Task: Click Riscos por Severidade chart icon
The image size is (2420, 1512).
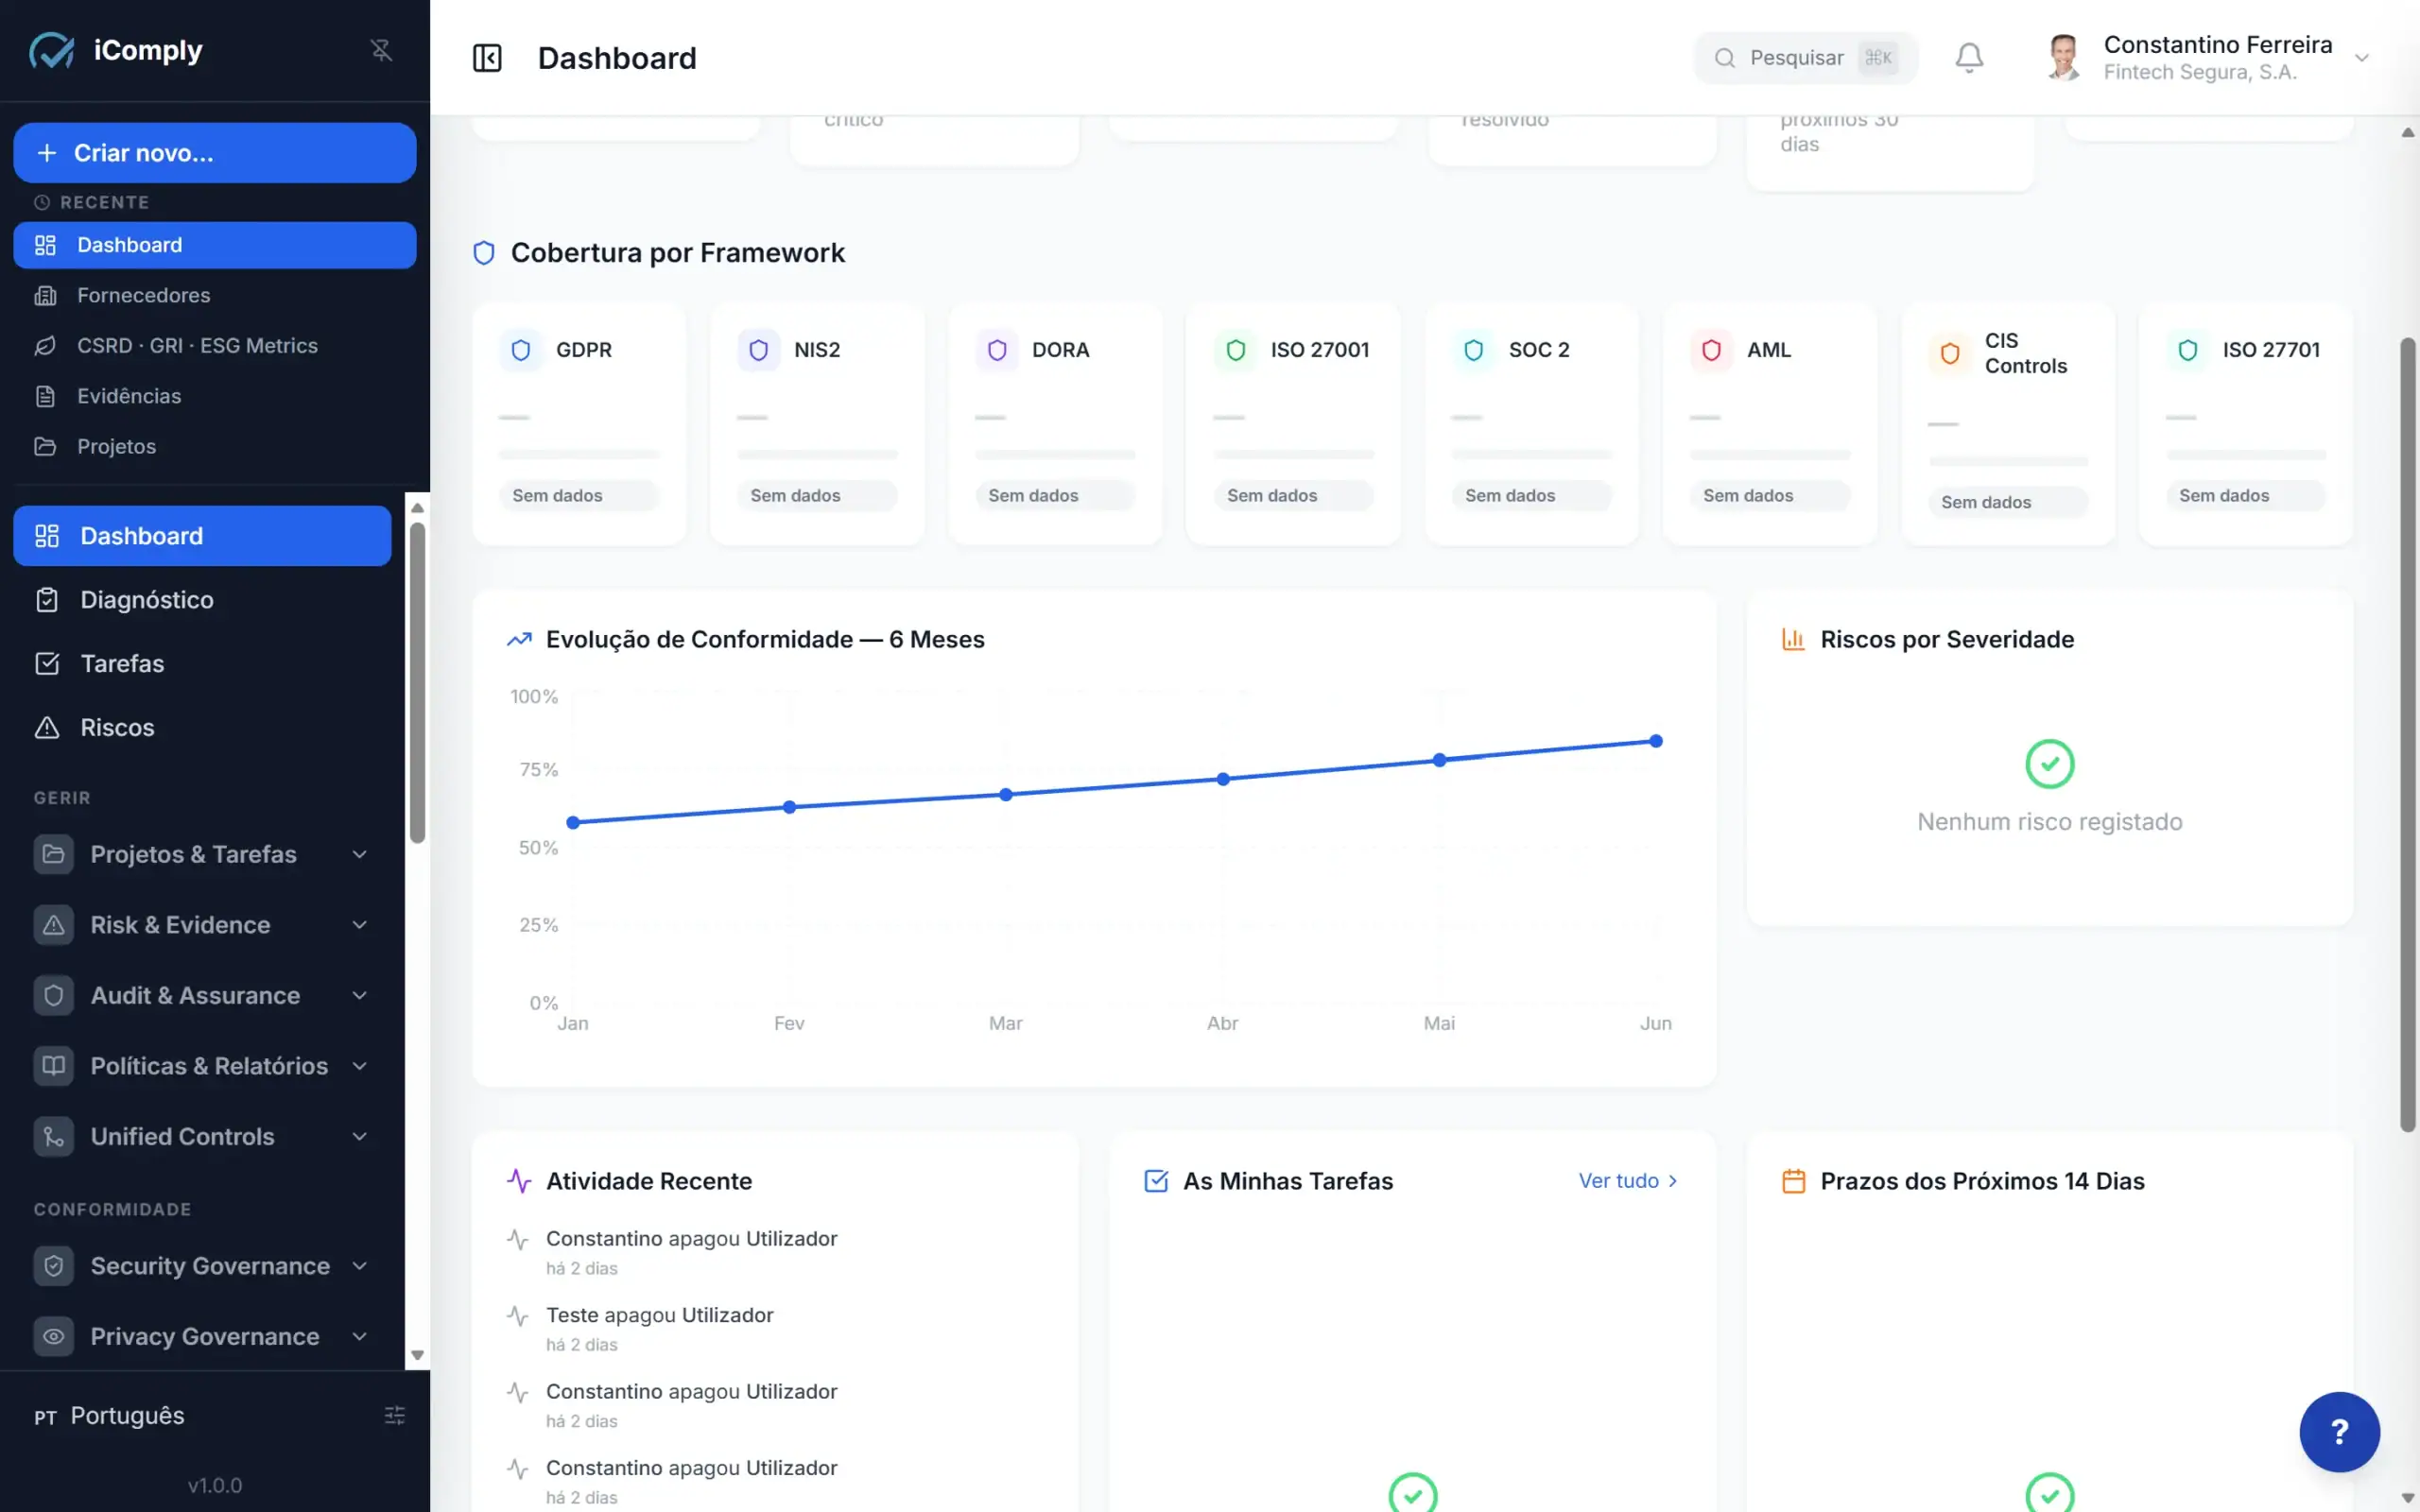Action: [x=1793, y=639]
